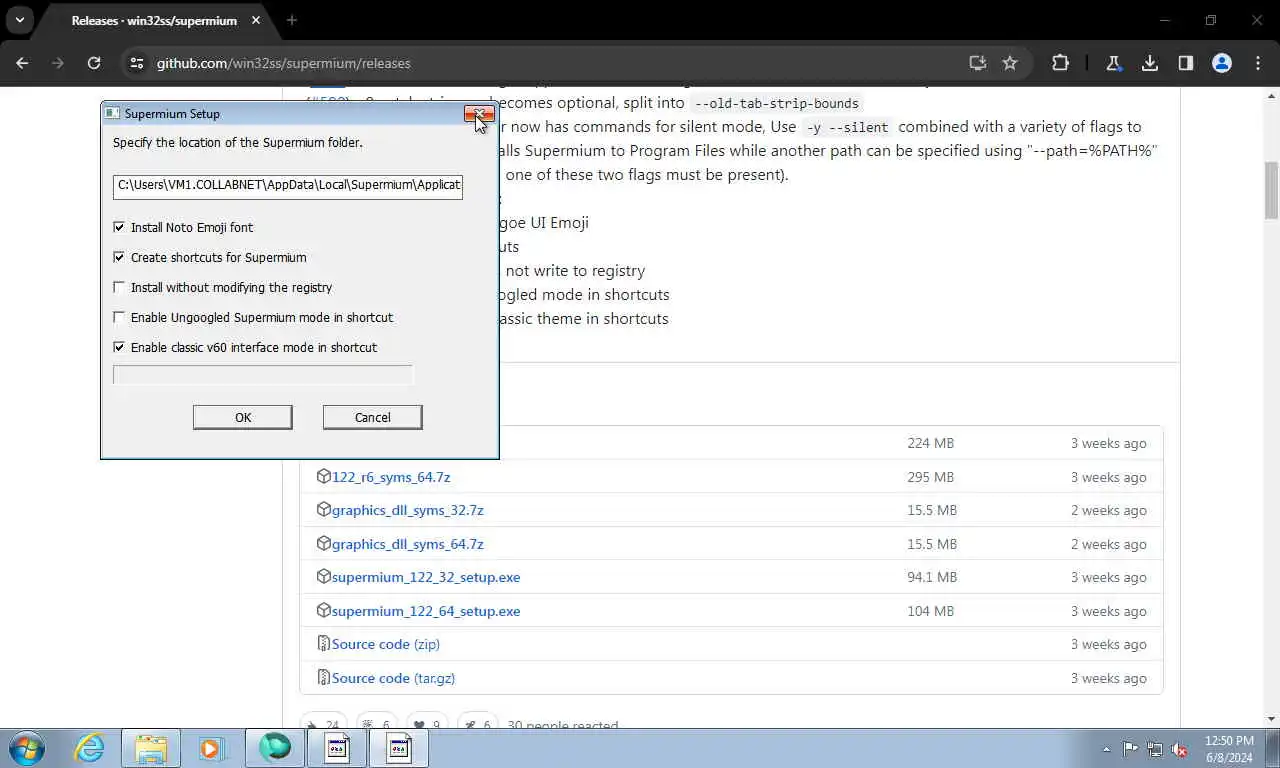
Task: Show hidden tray icons arrow
Action: coord(1106,749)
